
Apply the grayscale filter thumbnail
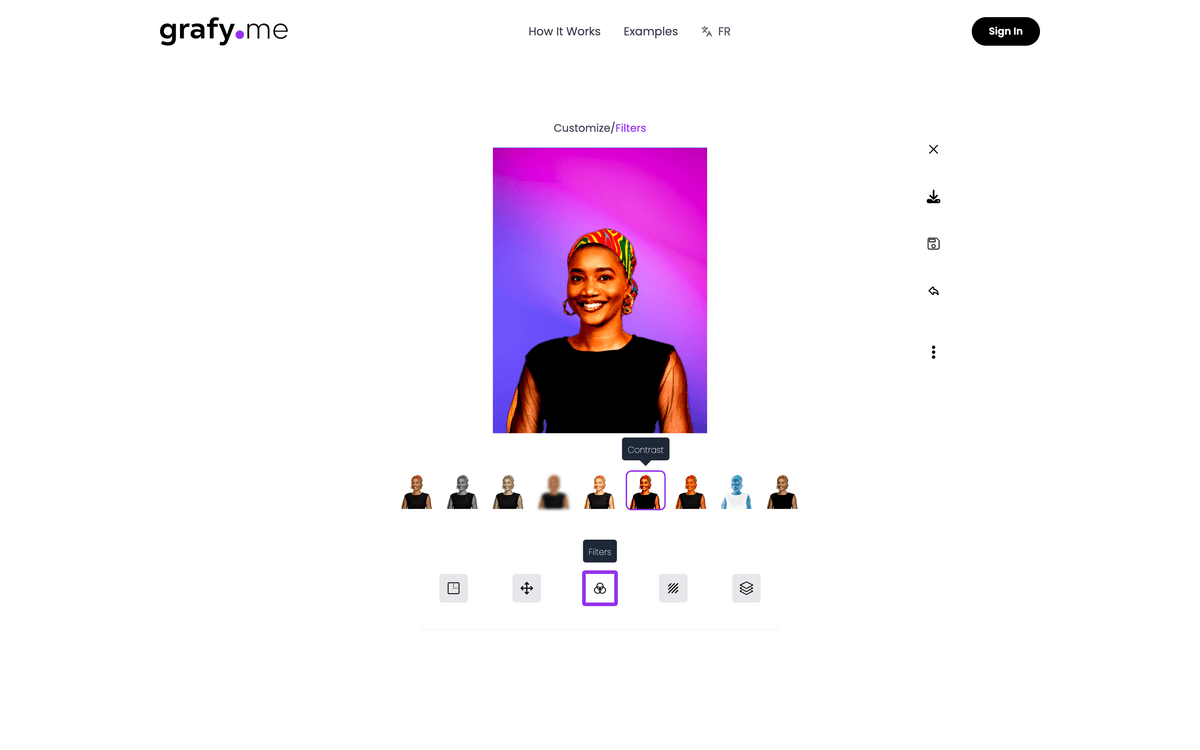tap(462, 491)
